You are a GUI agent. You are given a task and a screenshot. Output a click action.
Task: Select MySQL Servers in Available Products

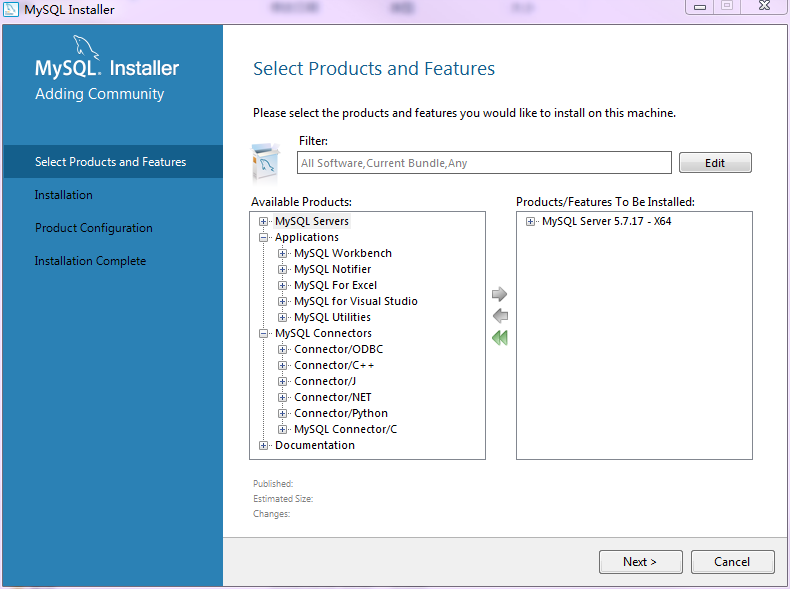pos(312,221)
